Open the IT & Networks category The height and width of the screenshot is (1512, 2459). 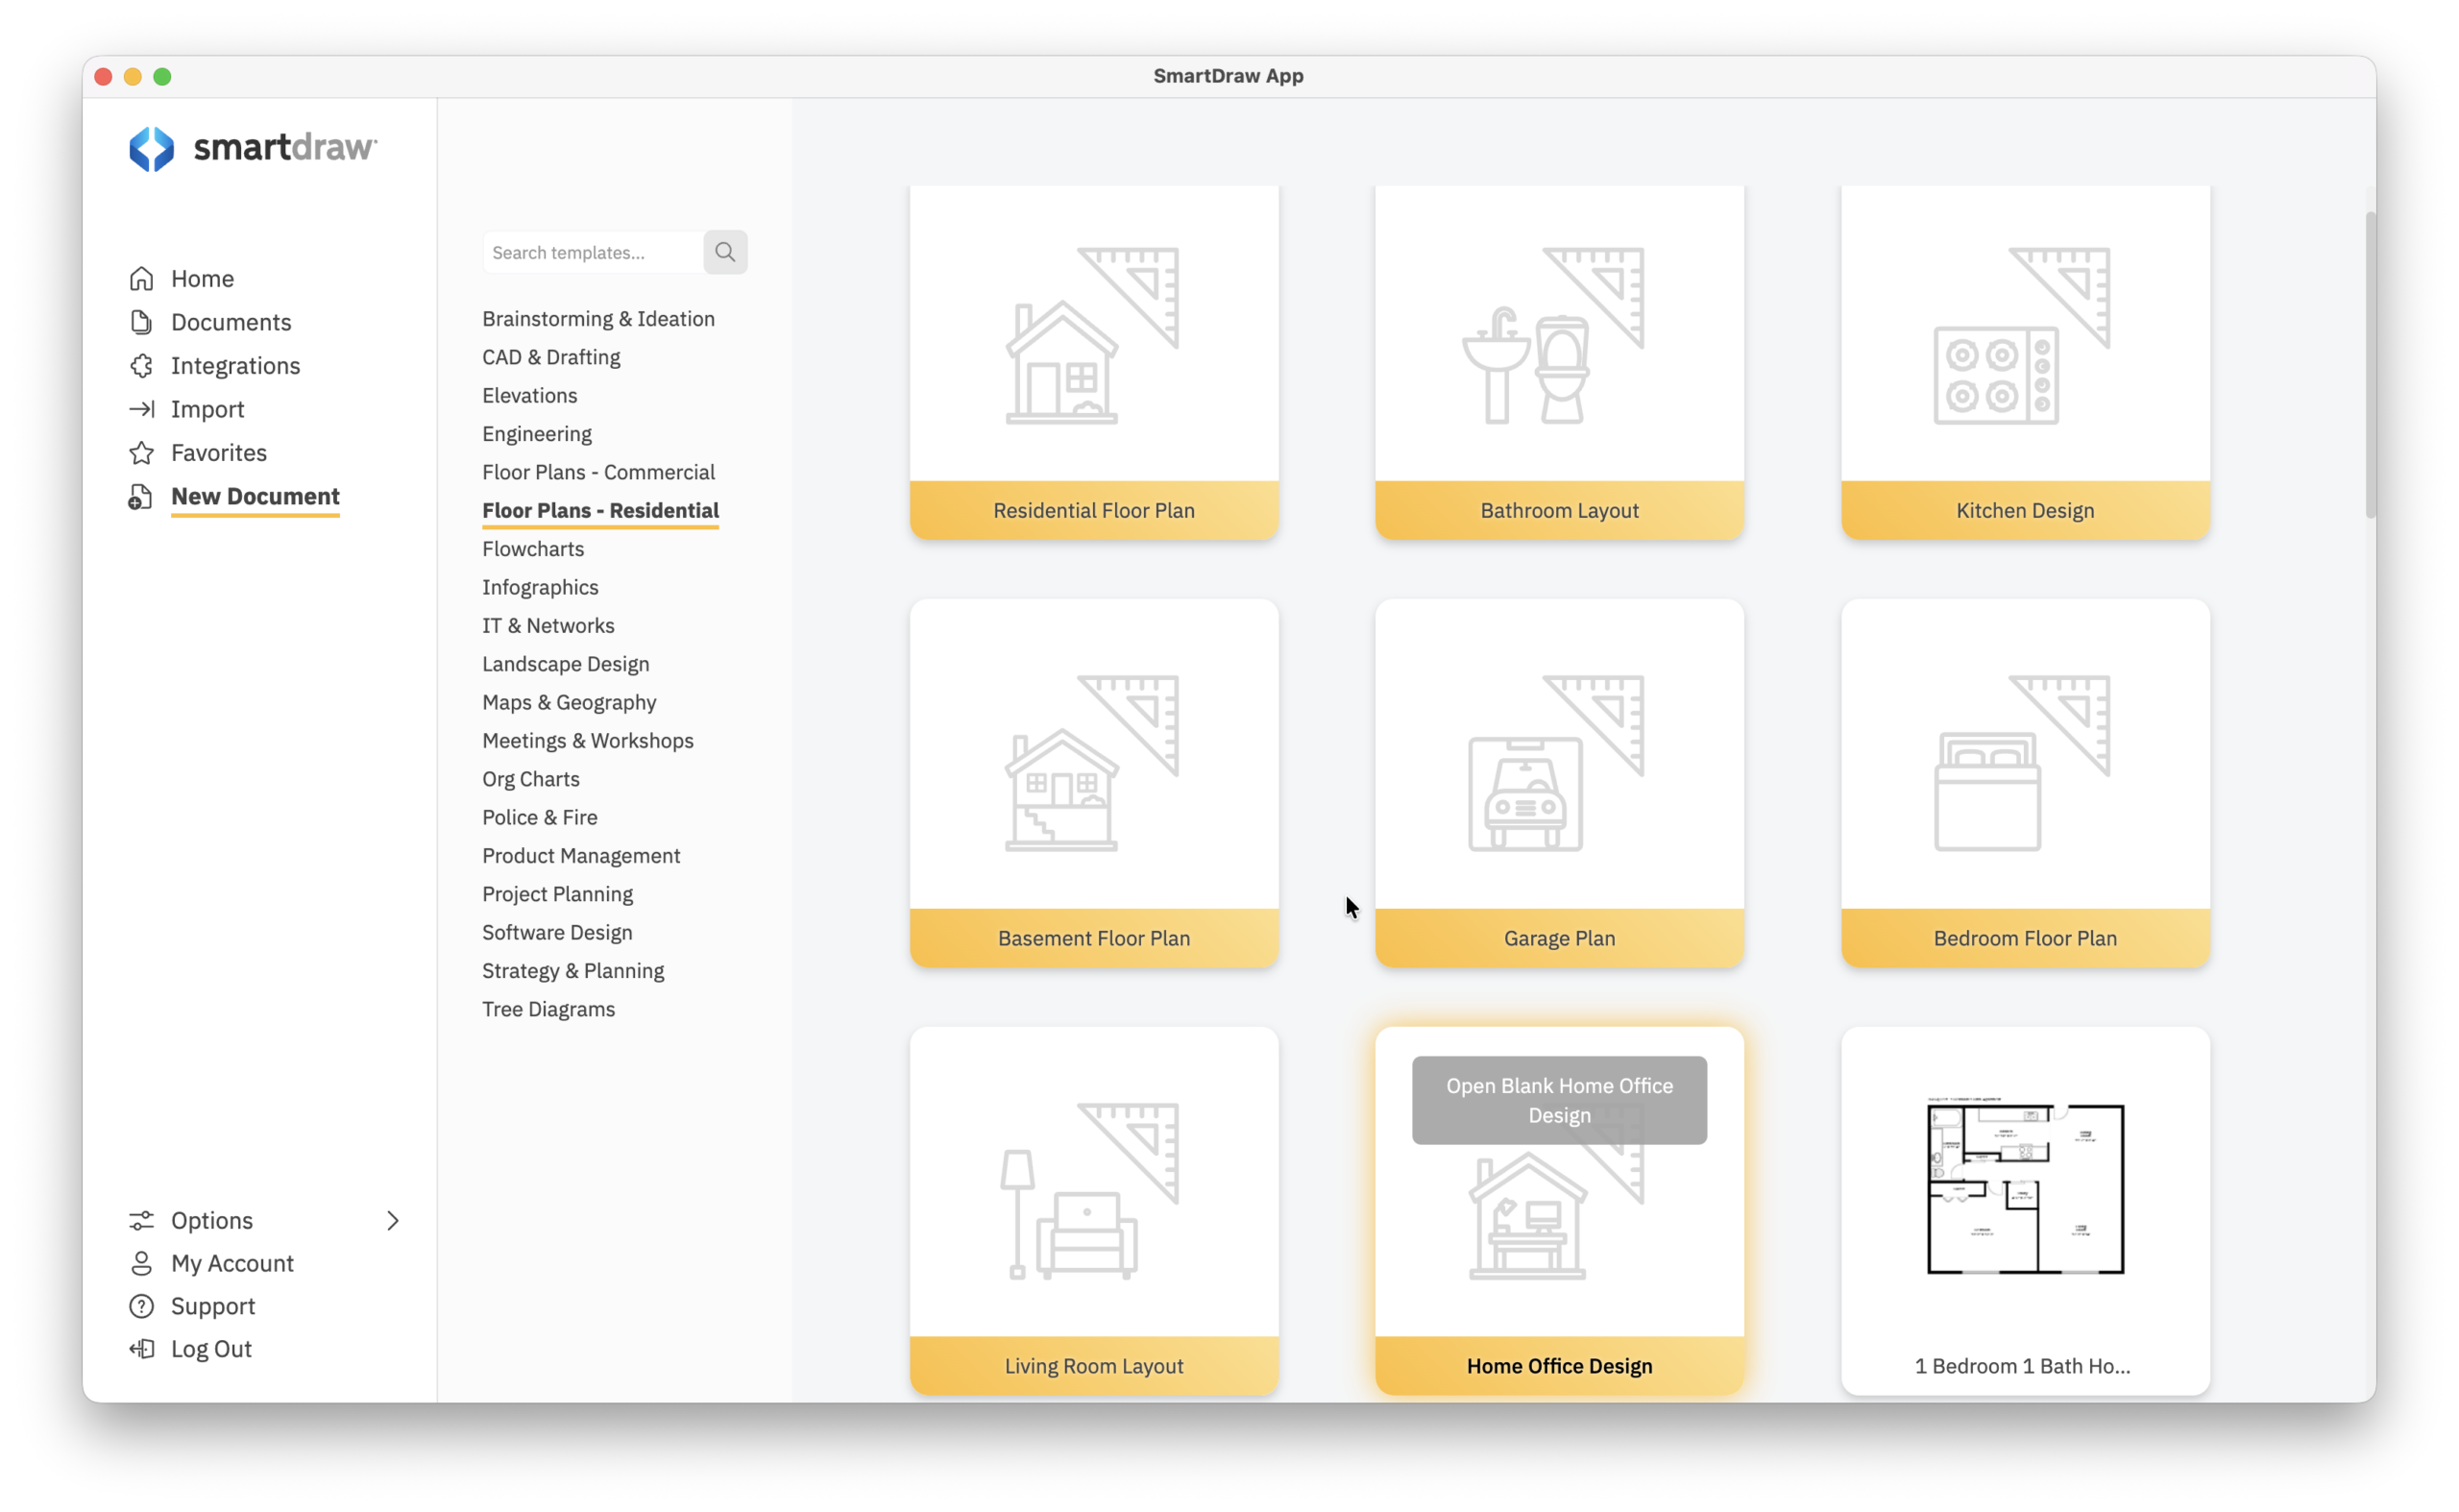(x=548, y=625)
